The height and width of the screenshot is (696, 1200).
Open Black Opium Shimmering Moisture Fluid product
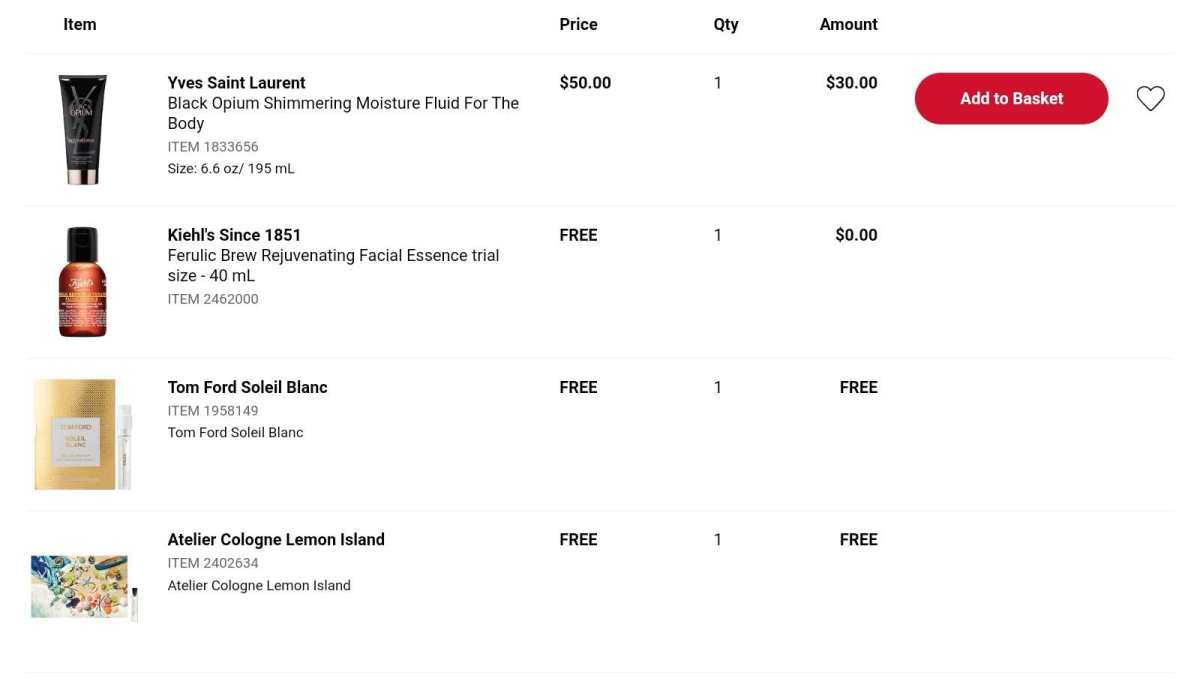343,113
